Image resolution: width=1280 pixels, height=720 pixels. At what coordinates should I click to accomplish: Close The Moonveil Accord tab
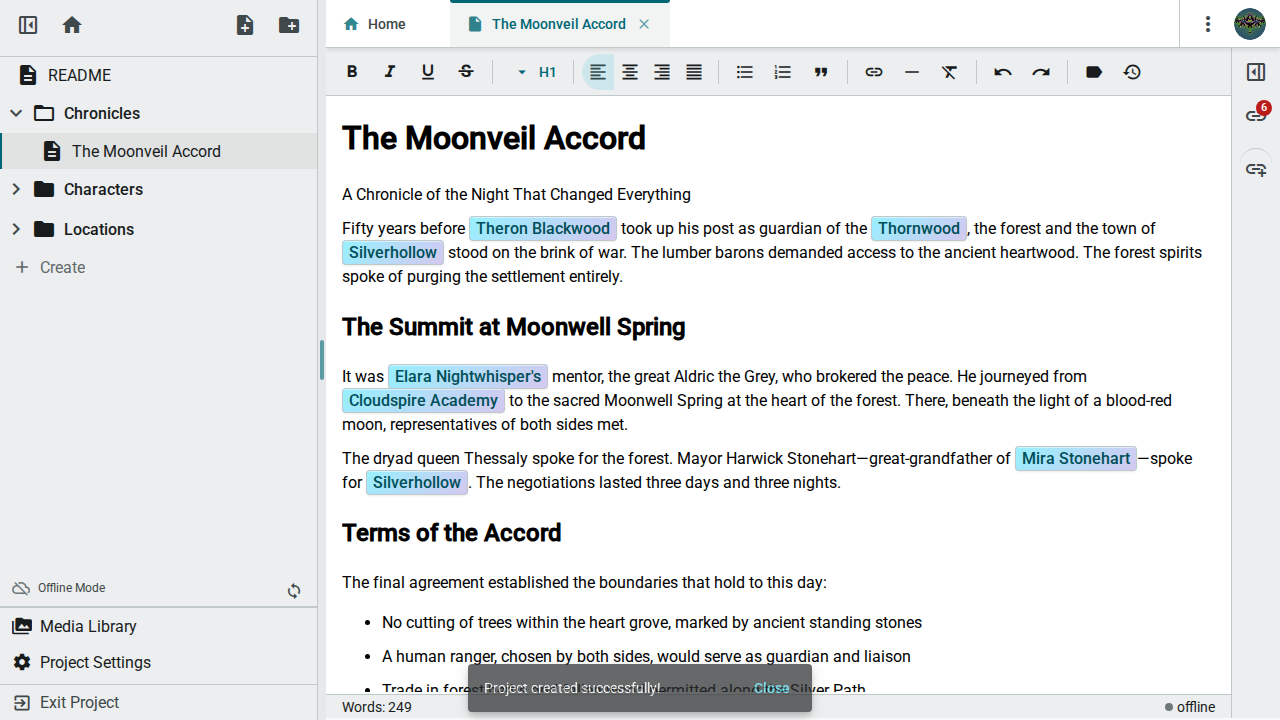click(x=644, y=24)
